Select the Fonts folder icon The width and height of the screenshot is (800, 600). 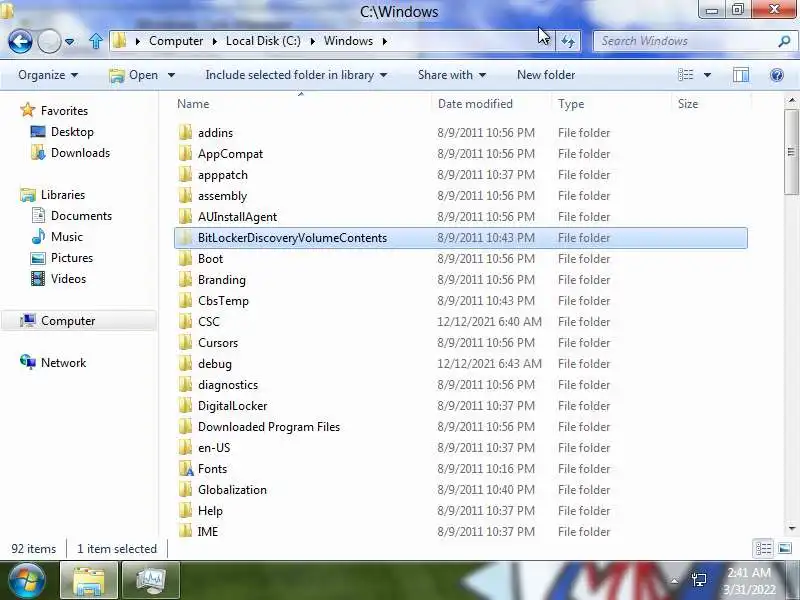coord(186,468)
